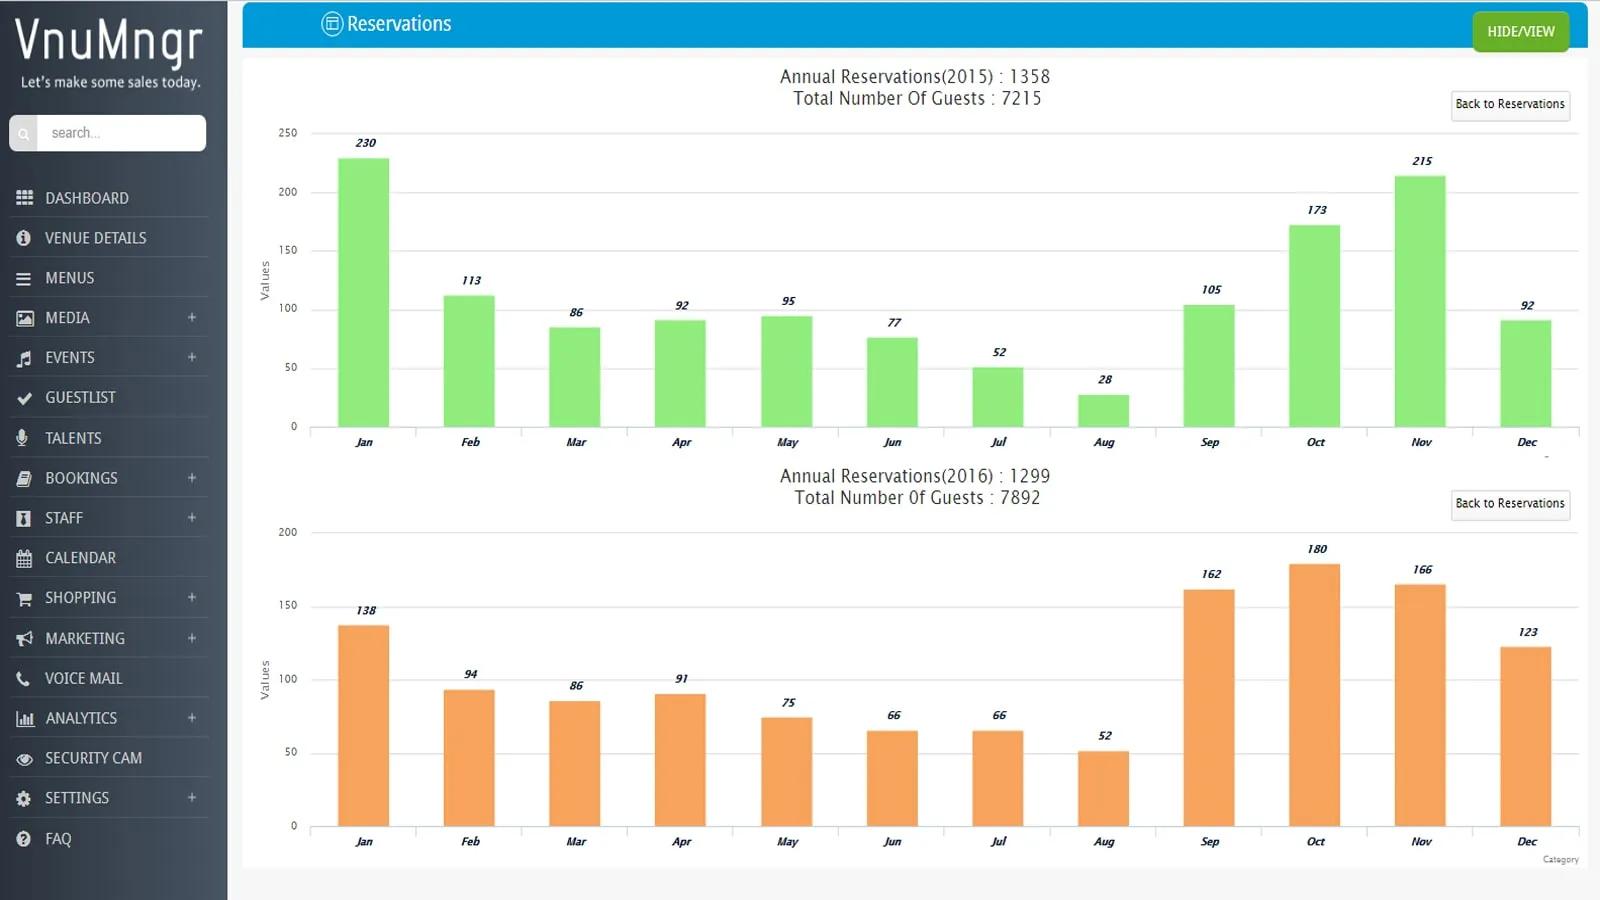This screenshot has width=1600, height=900.
Task: Toggle panel with HIDE/VIEW button
Action: click(1520, 32)
